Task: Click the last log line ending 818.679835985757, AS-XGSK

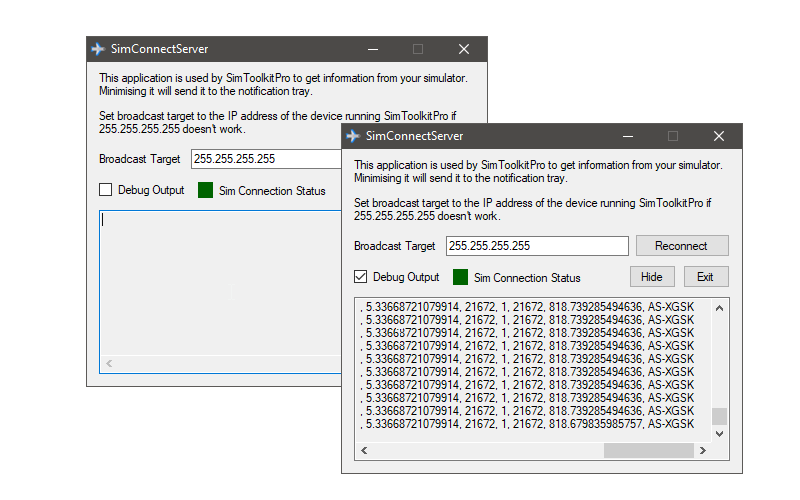Action: click(x=527, y=424)
